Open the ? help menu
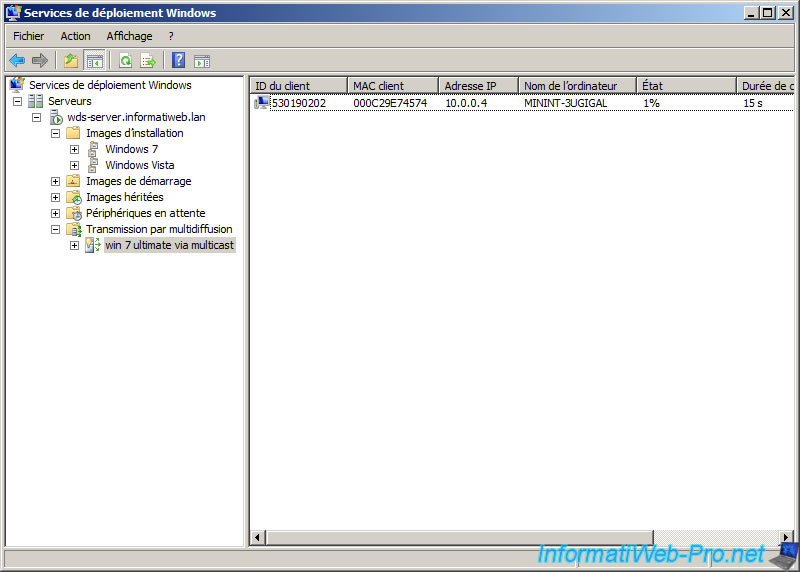This screenshot has height=572, width=800. click(171, 36)
